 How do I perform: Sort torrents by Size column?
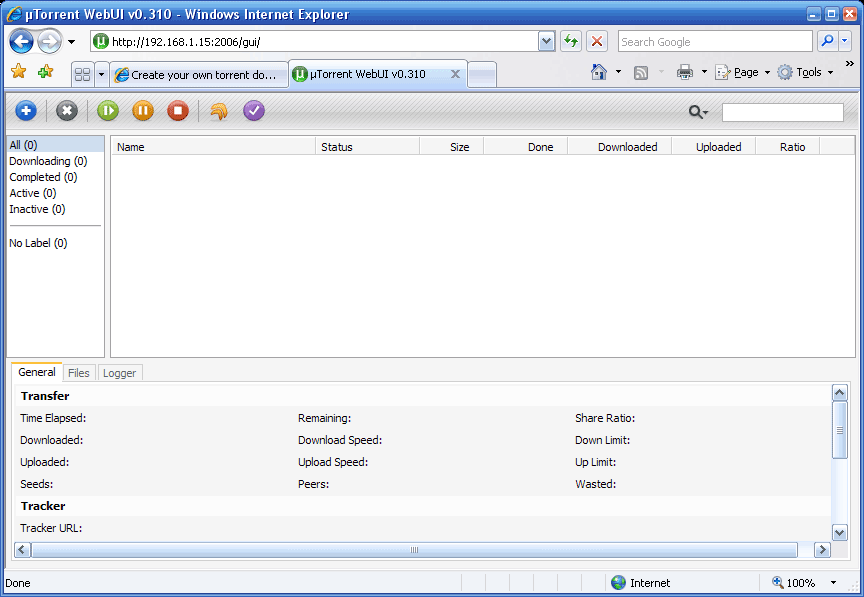point(452,147)
